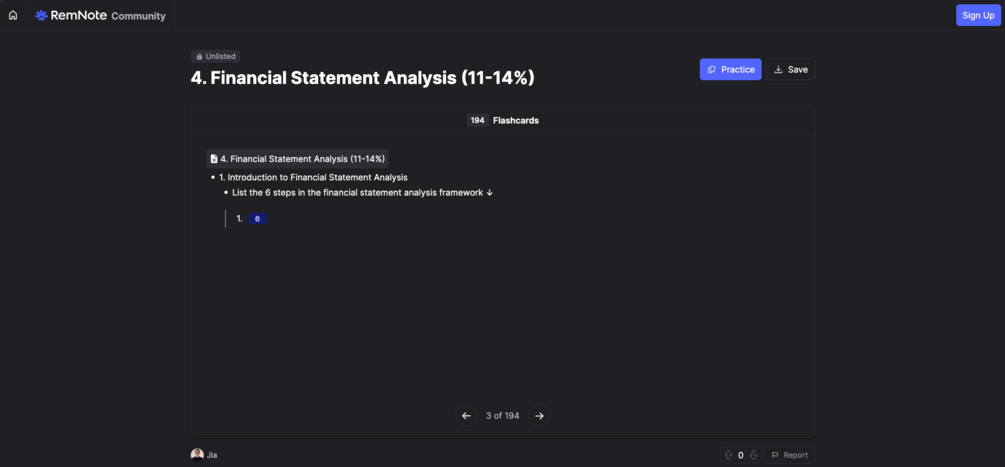Save the flashcard deck
1005x467 pixels.
coord(790,69)
